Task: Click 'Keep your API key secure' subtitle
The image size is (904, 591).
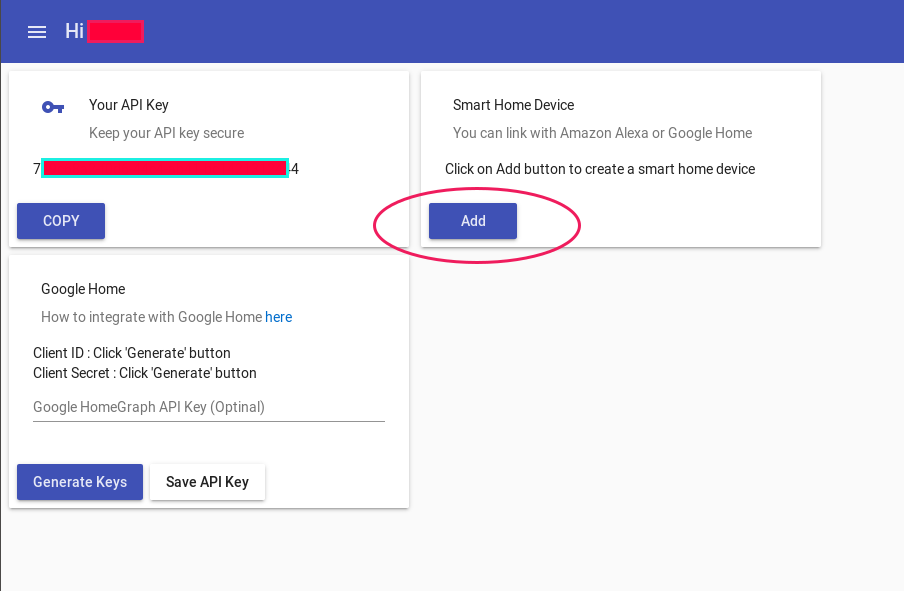Action: point(166,133)
